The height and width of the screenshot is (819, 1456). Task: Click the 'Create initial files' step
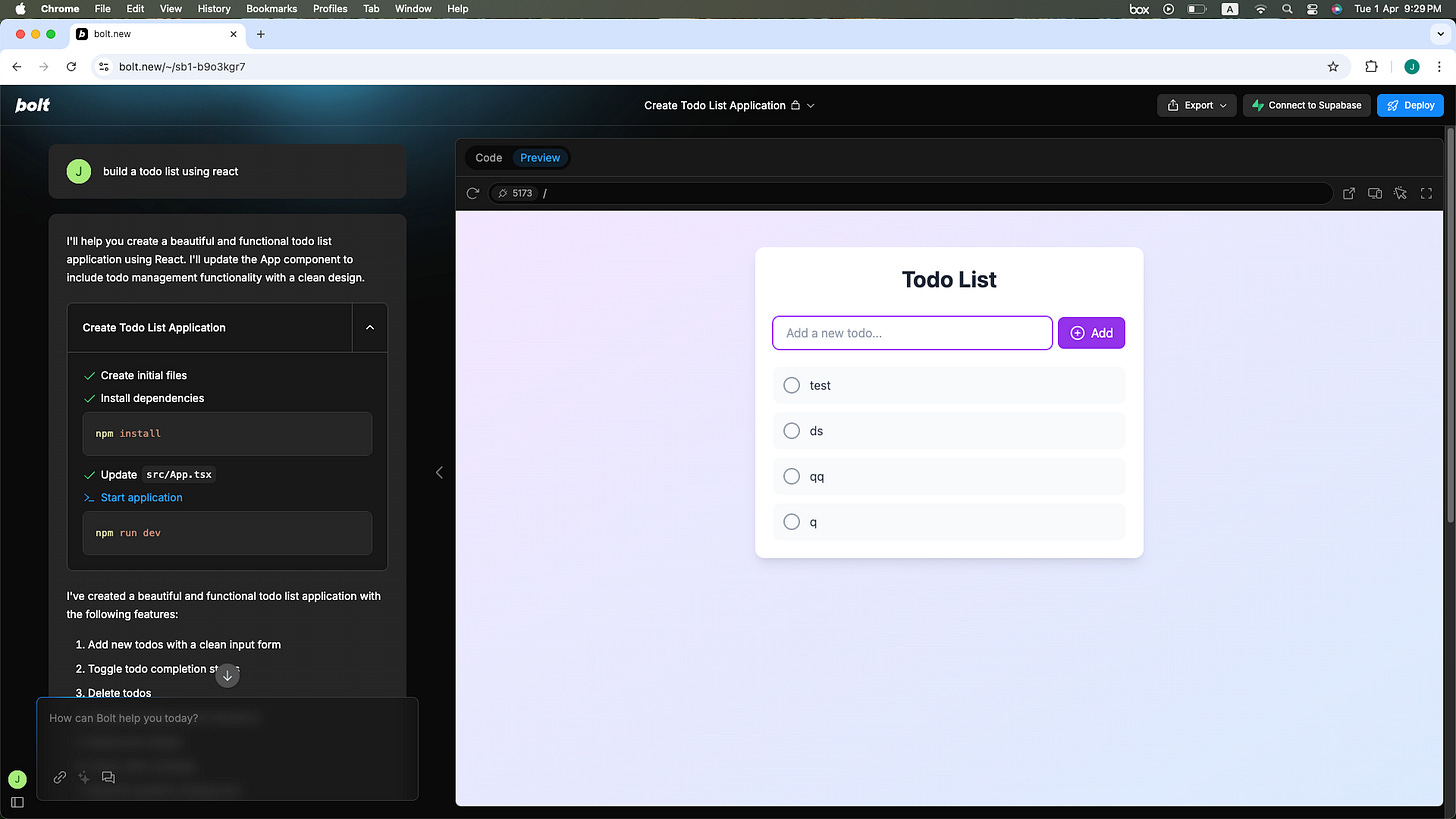coord(143,376)
